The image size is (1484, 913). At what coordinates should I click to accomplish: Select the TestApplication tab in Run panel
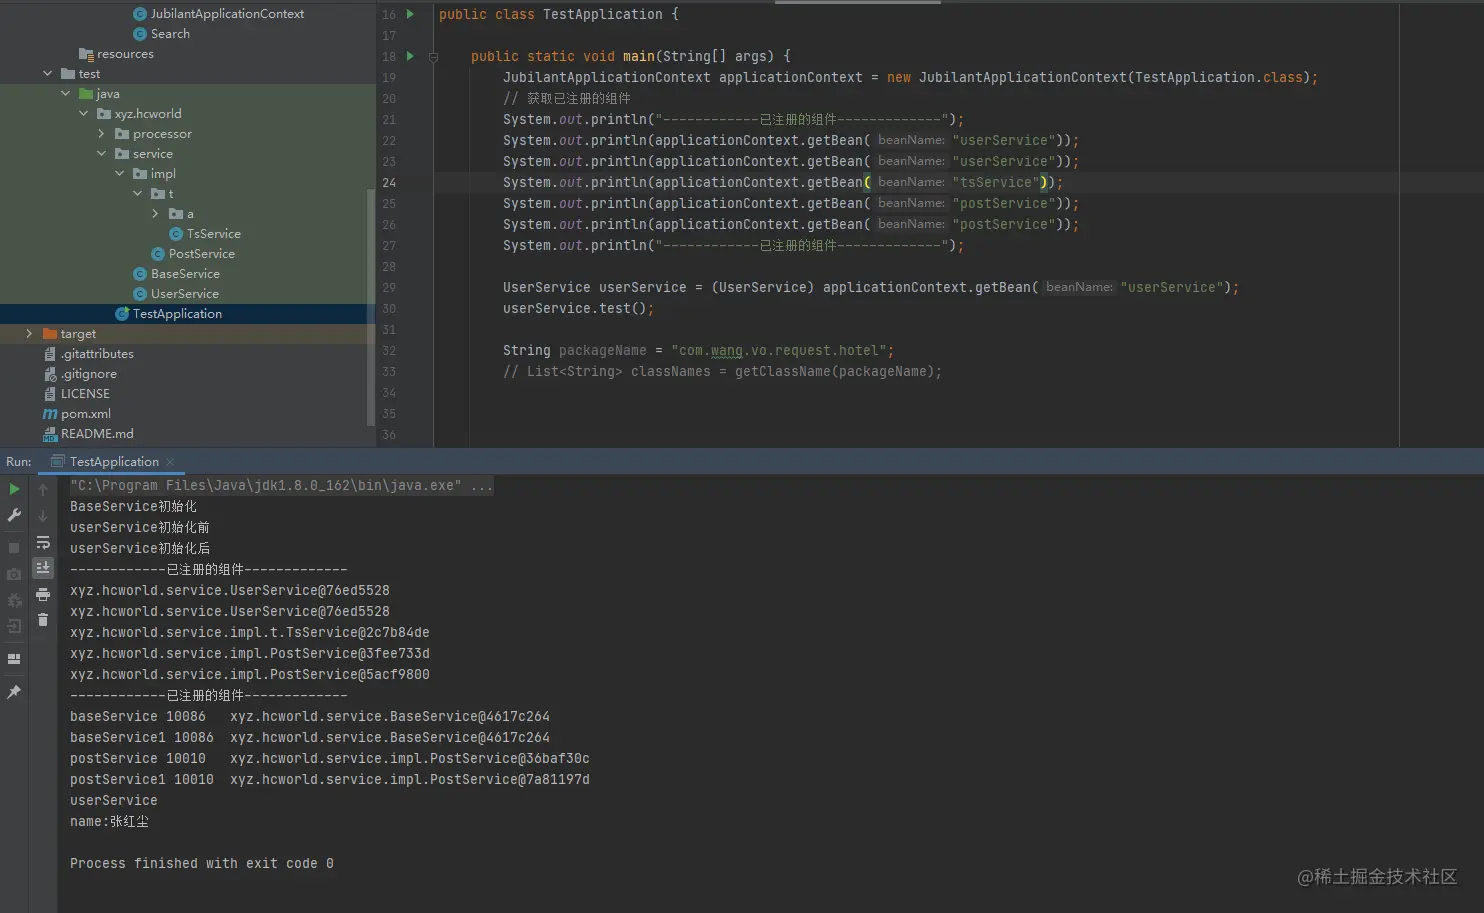[x=113, y=462]
